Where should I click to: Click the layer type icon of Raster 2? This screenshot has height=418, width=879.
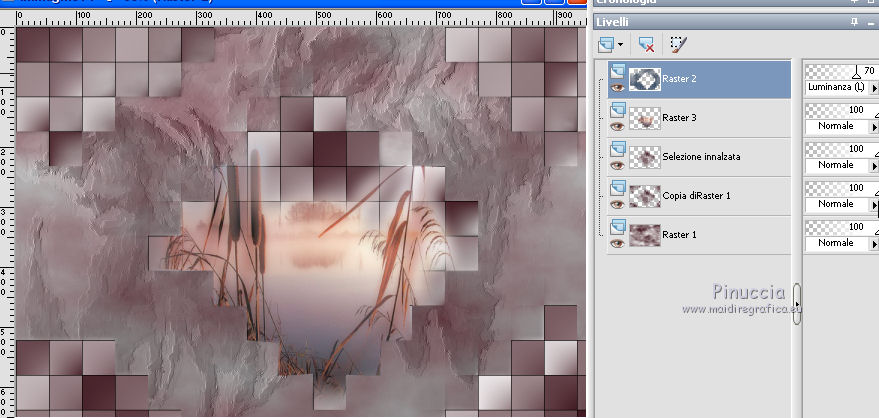[617, 71]
